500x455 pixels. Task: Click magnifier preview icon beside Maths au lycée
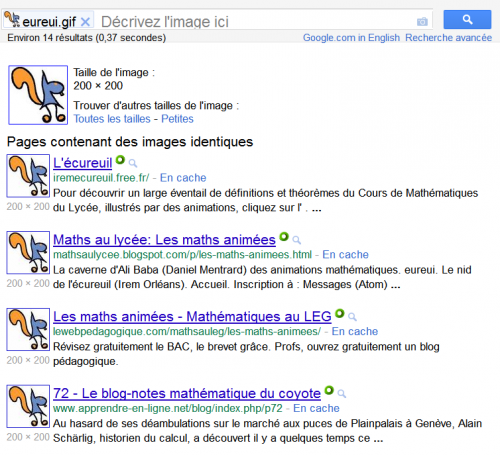pos(296,240)
